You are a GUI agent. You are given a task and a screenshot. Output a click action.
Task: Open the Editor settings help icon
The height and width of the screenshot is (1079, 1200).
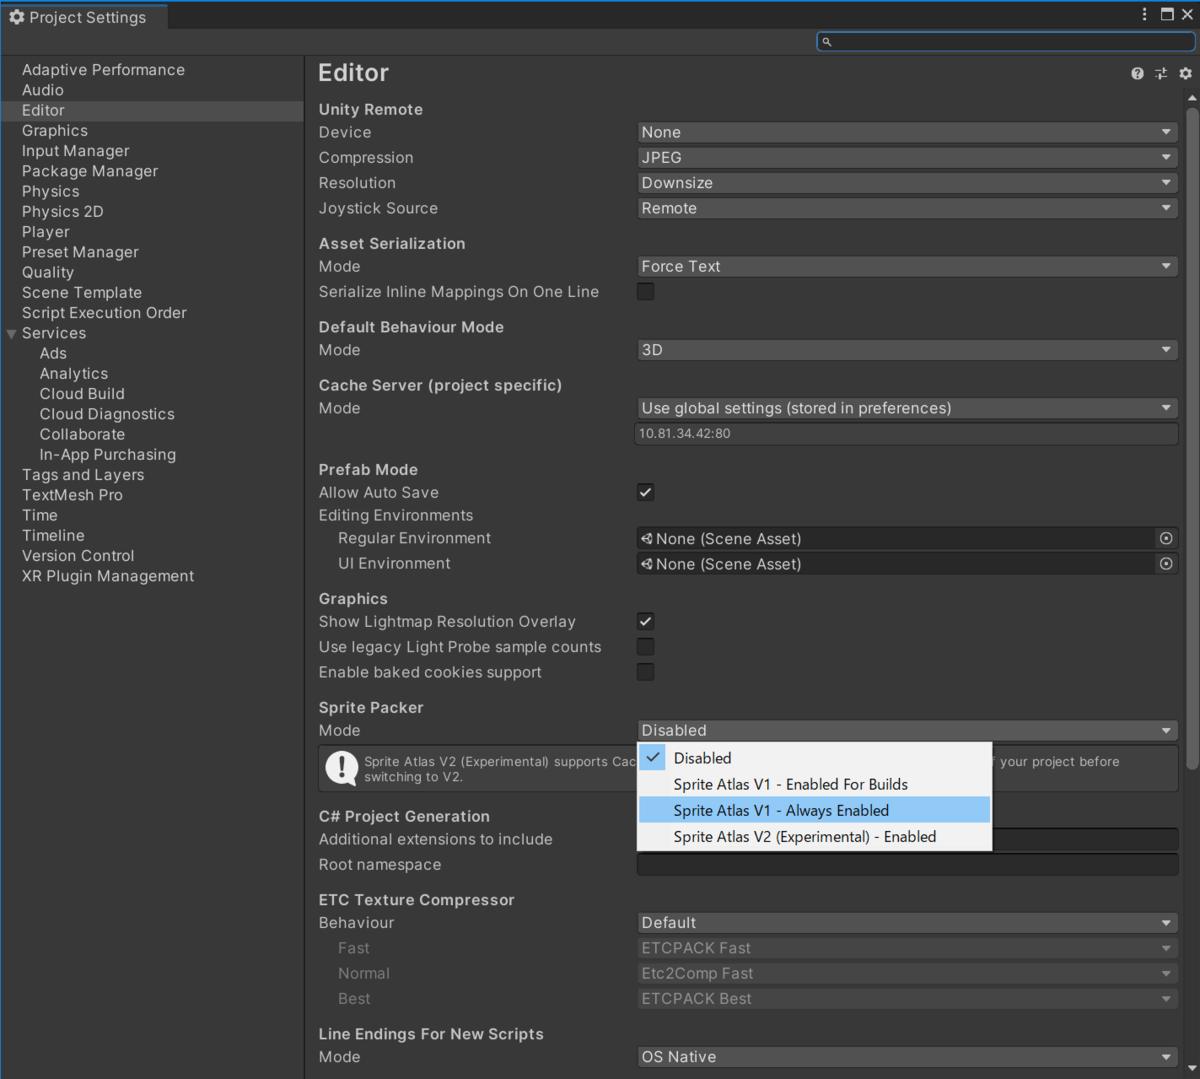[1137, 73]
